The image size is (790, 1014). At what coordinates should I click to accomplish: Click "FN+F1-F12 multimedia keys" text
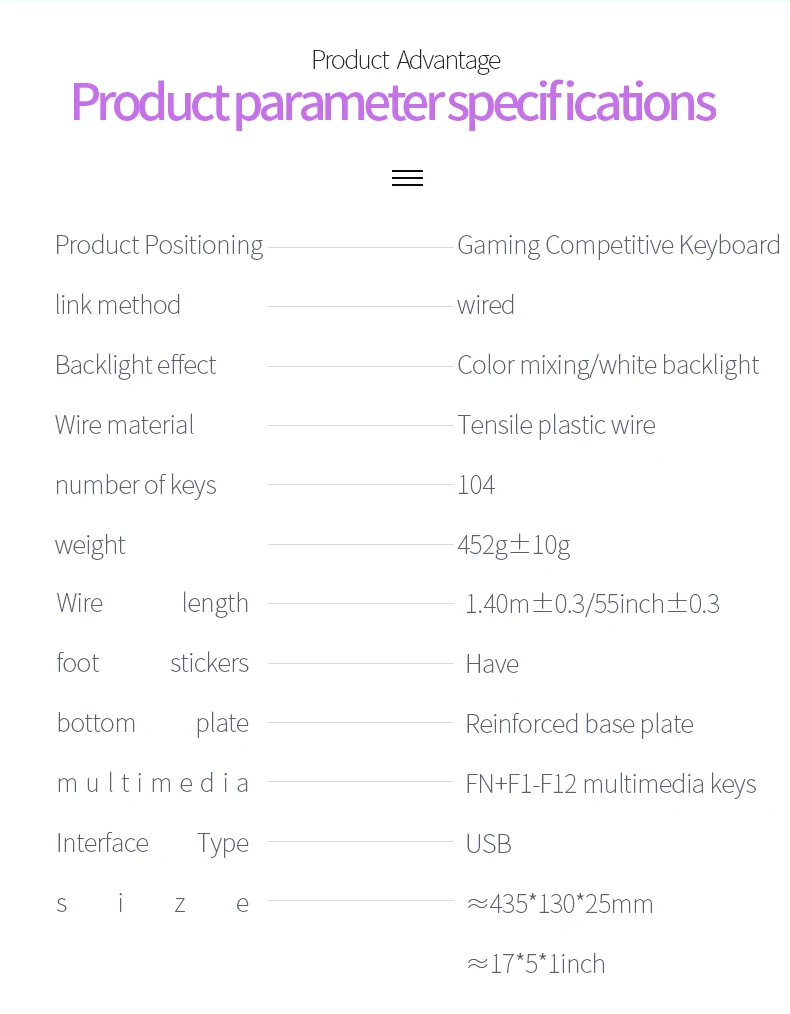click(610, 784)
